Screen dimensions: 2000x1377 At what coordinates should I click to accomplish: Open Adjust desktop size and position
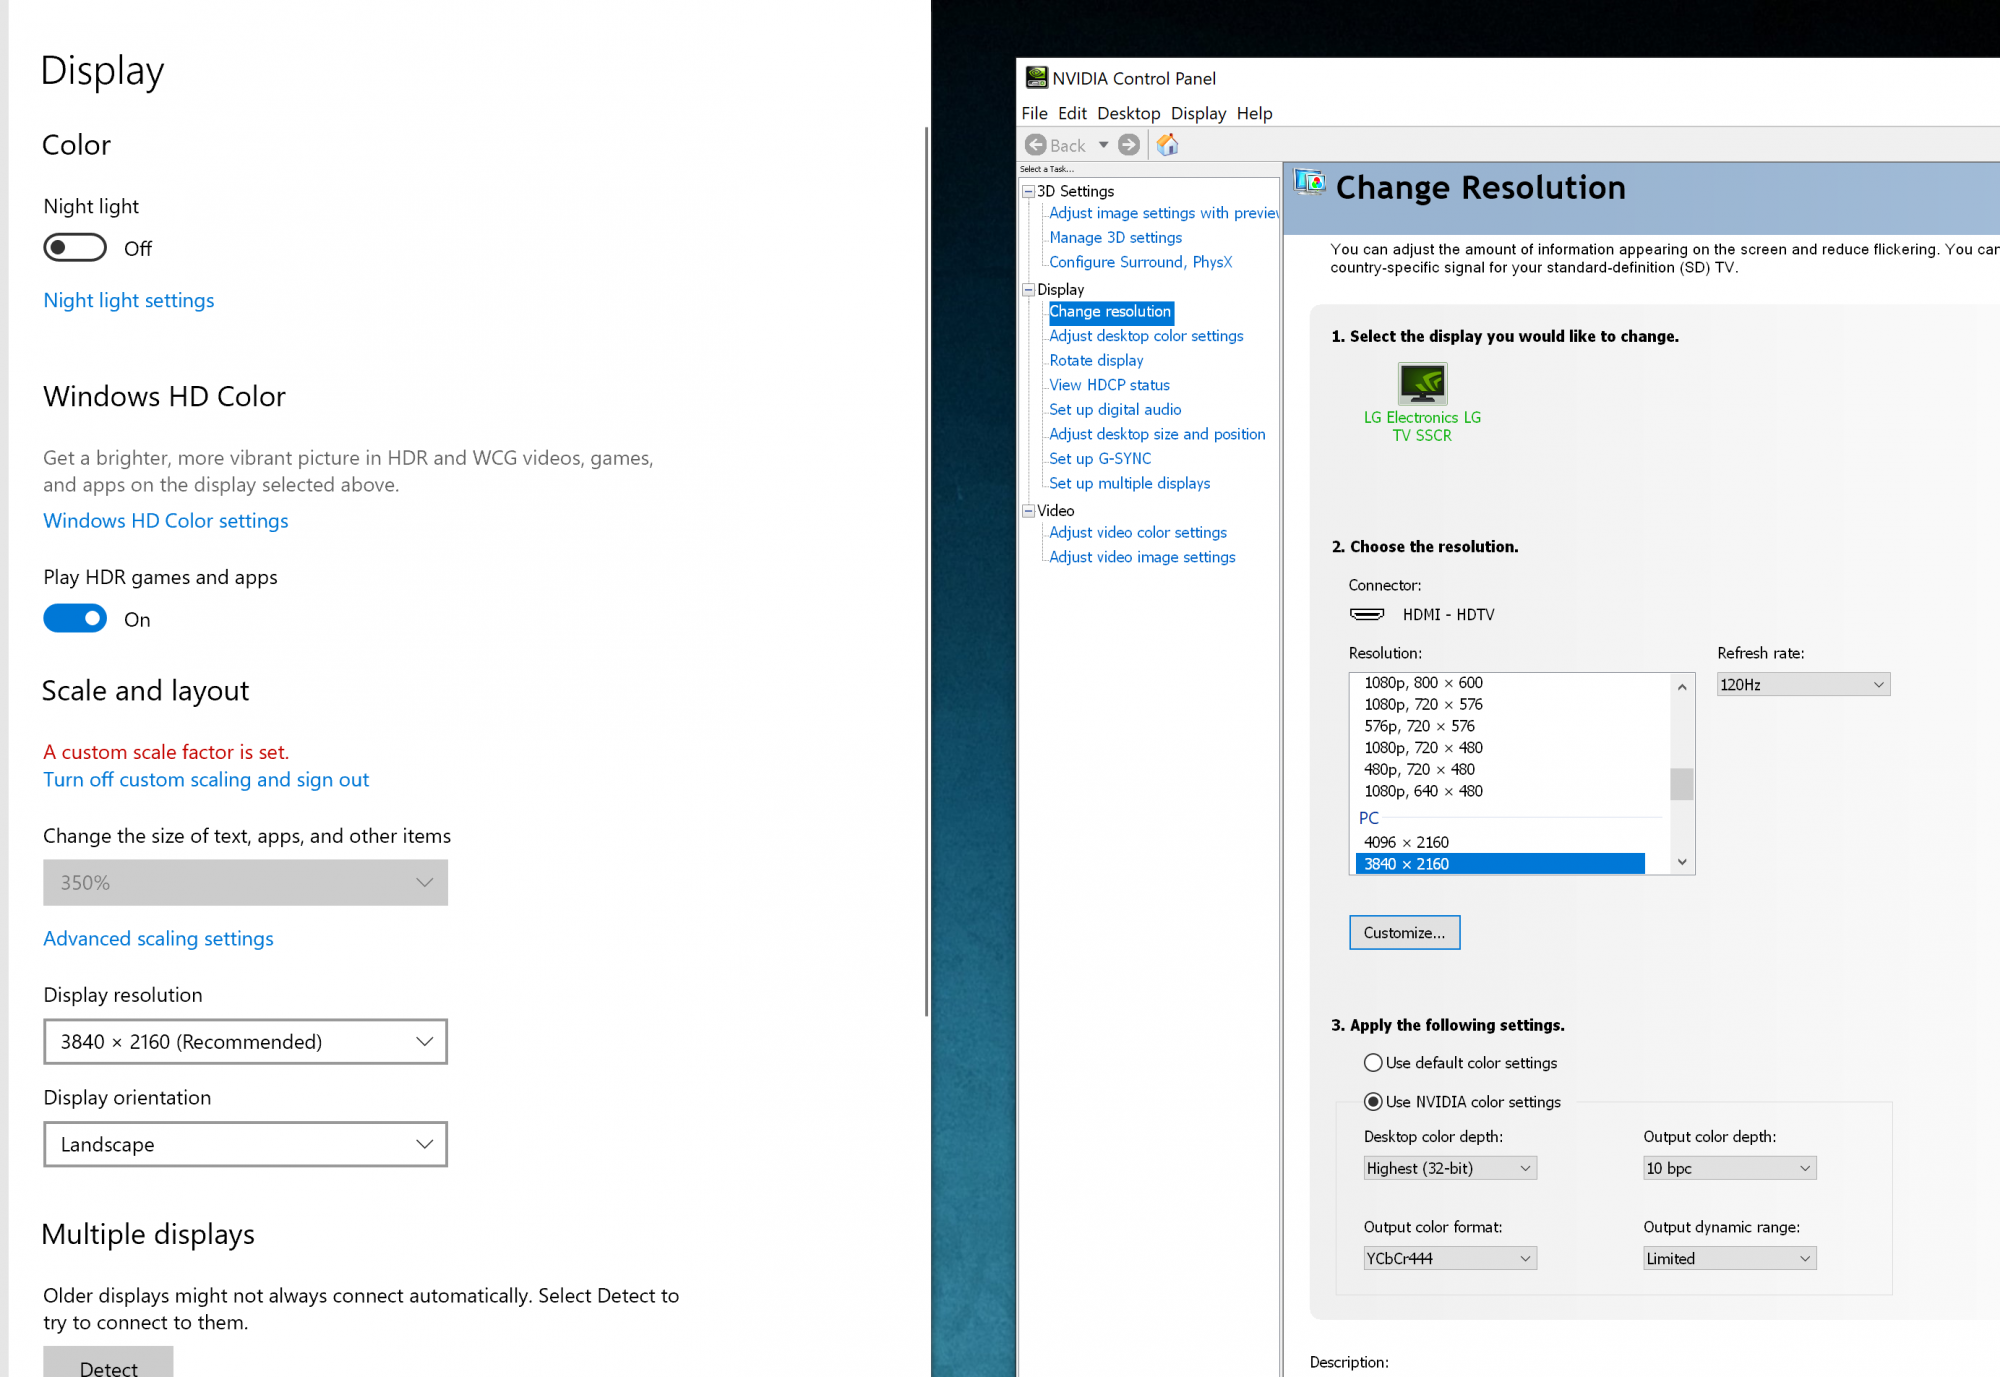(x=1157, y=434)
